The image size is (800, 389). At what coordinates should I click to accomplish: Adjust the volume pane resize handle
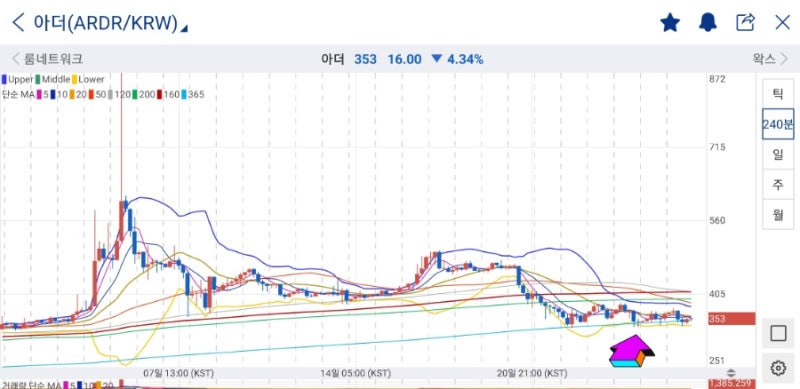tap(731, 373)
